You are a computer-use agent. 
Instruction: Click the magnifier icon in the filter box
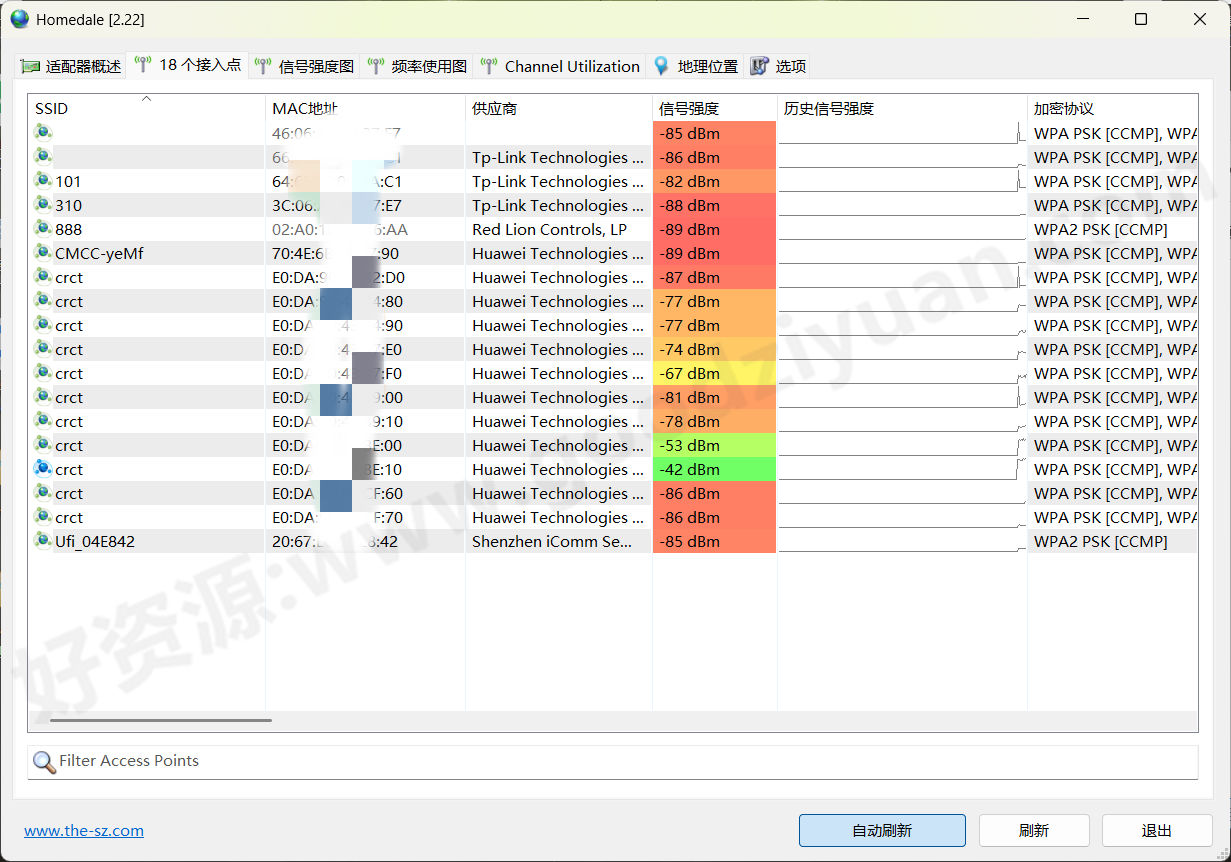point(43,761)
